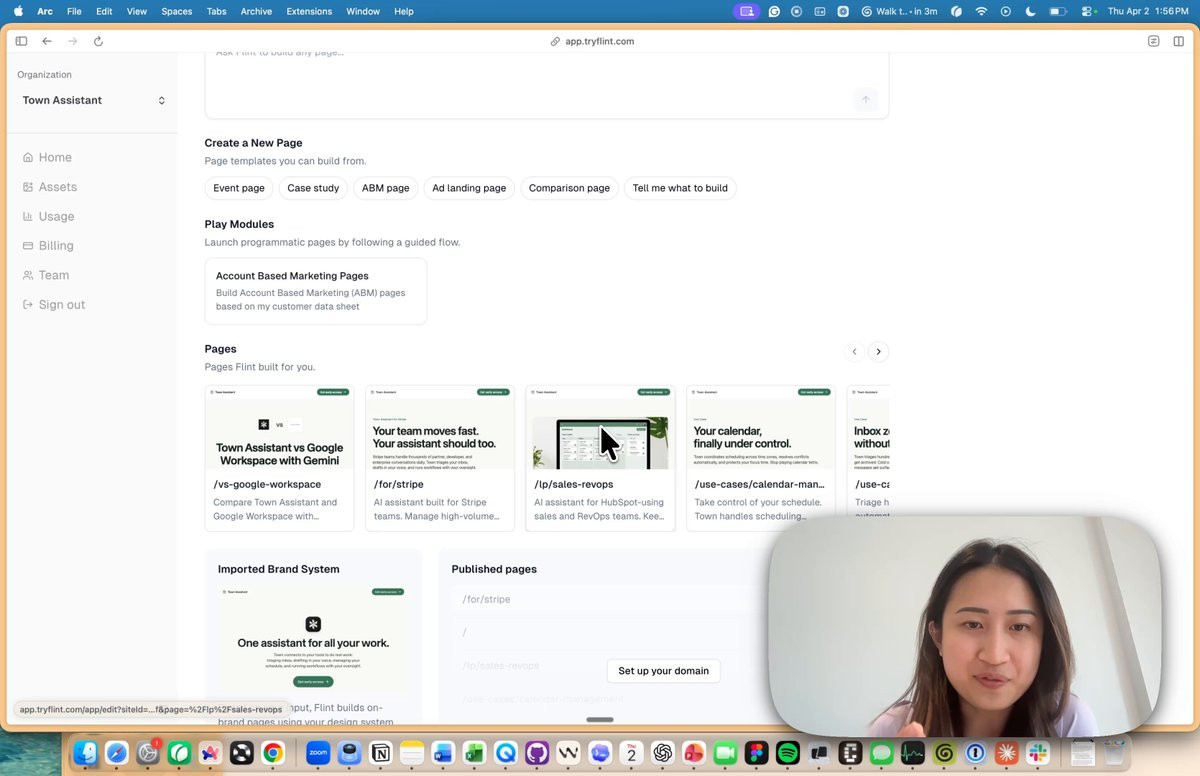Open the Spaces menu
Viewport: 1200px width, 776px height.
click(x=177, y=11)
